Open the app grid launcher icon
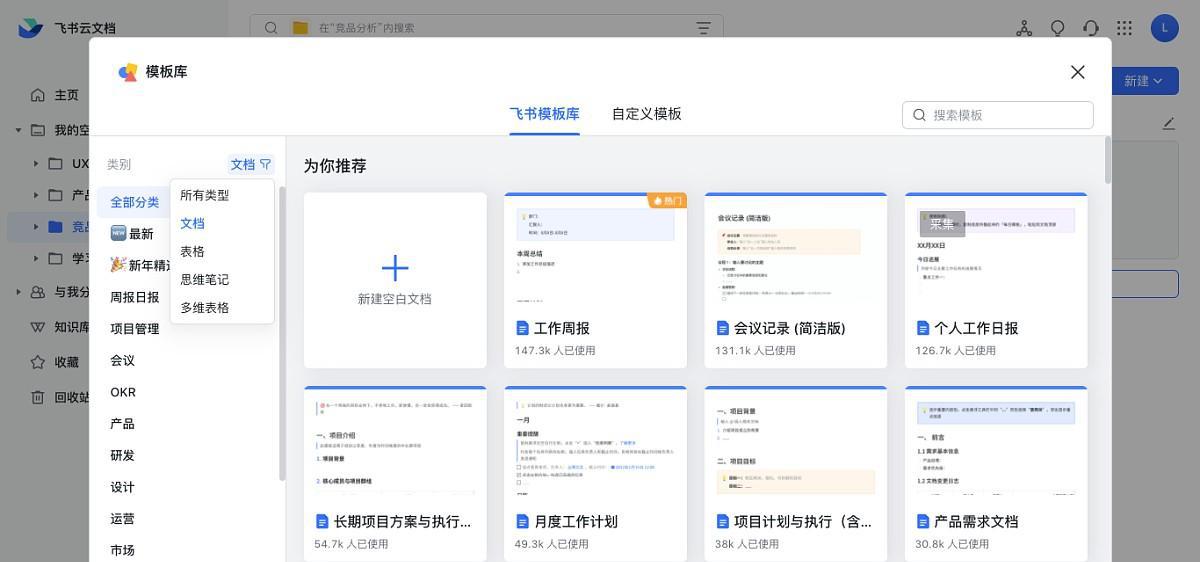The width and height of the screenshot is (1200, 562). tap(1125, 28)
